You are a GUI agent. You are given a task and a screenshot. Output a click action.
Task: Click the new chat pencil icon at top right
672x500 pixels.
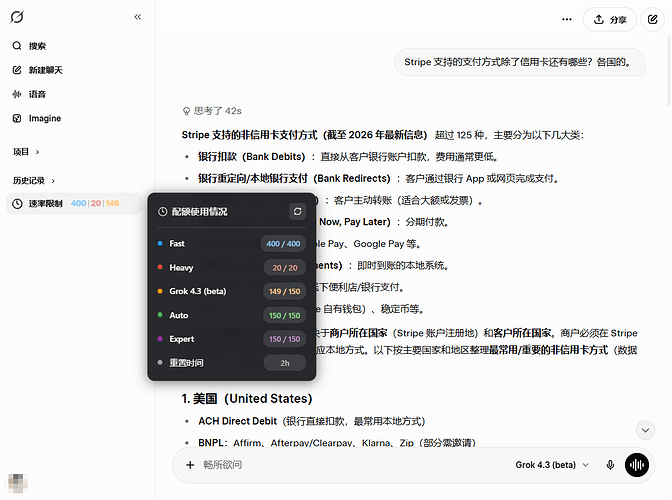coord(652,19)
